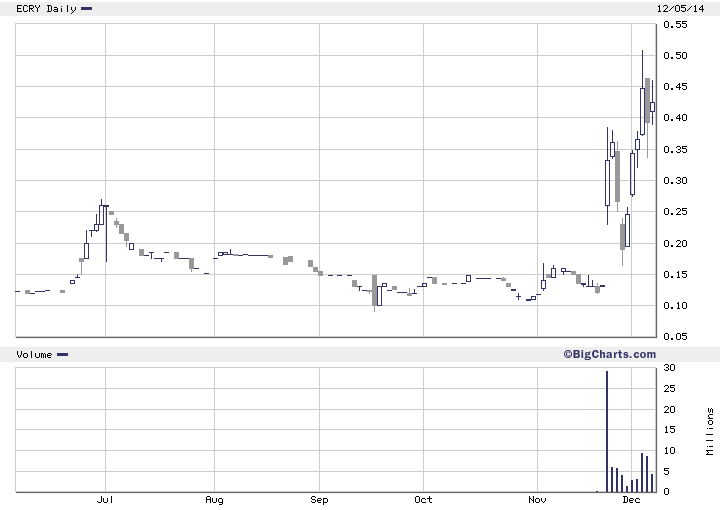
Task: Click the Aug month axis label
Action: [214, 500]
